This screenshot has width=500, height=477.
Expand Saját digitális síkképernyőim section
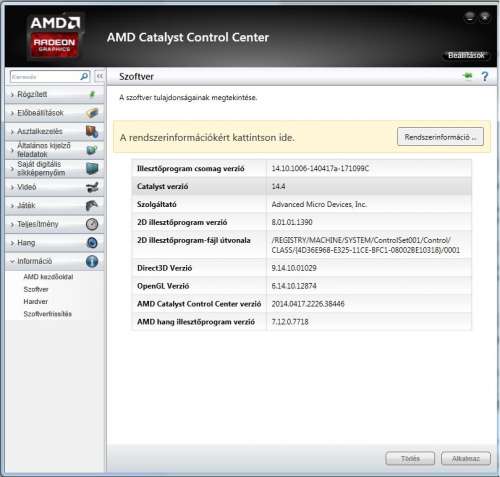pos(12,169)
